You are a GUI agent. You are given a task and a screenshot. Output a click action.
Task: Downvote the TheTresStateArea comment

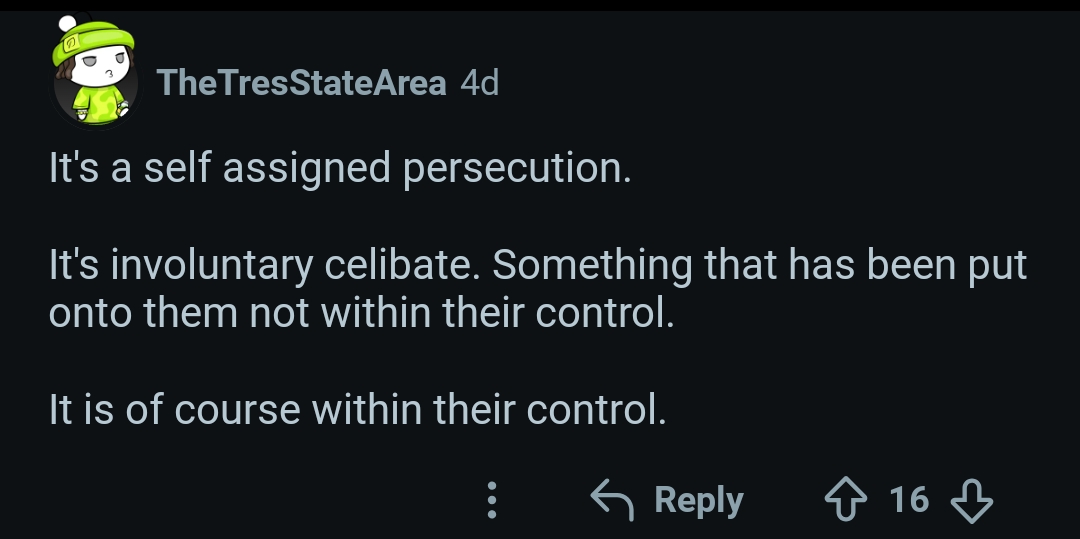(971, 499)
